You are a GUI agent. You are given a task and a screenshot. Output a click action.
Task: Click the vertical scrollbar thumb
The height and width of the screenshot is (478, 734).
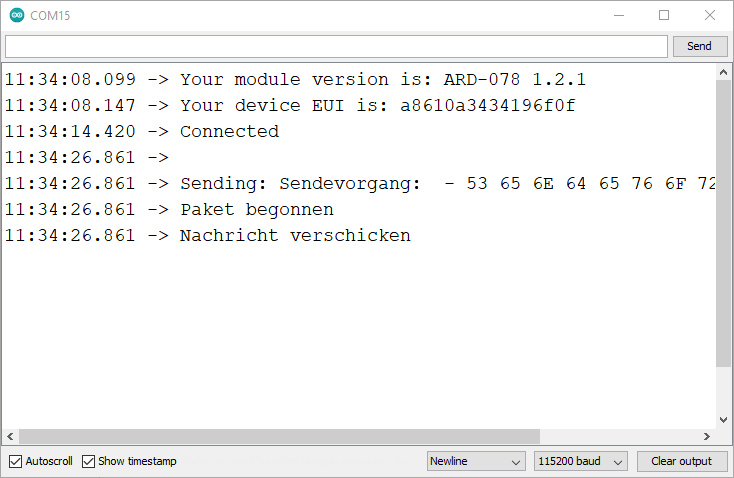click(x=723, y=224)
